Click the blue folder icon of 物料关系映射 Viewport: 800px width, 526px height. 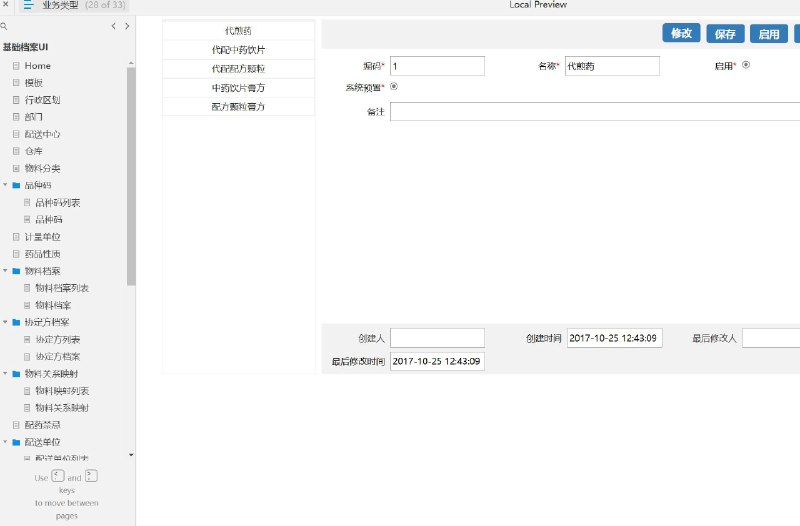pos(16,373)
